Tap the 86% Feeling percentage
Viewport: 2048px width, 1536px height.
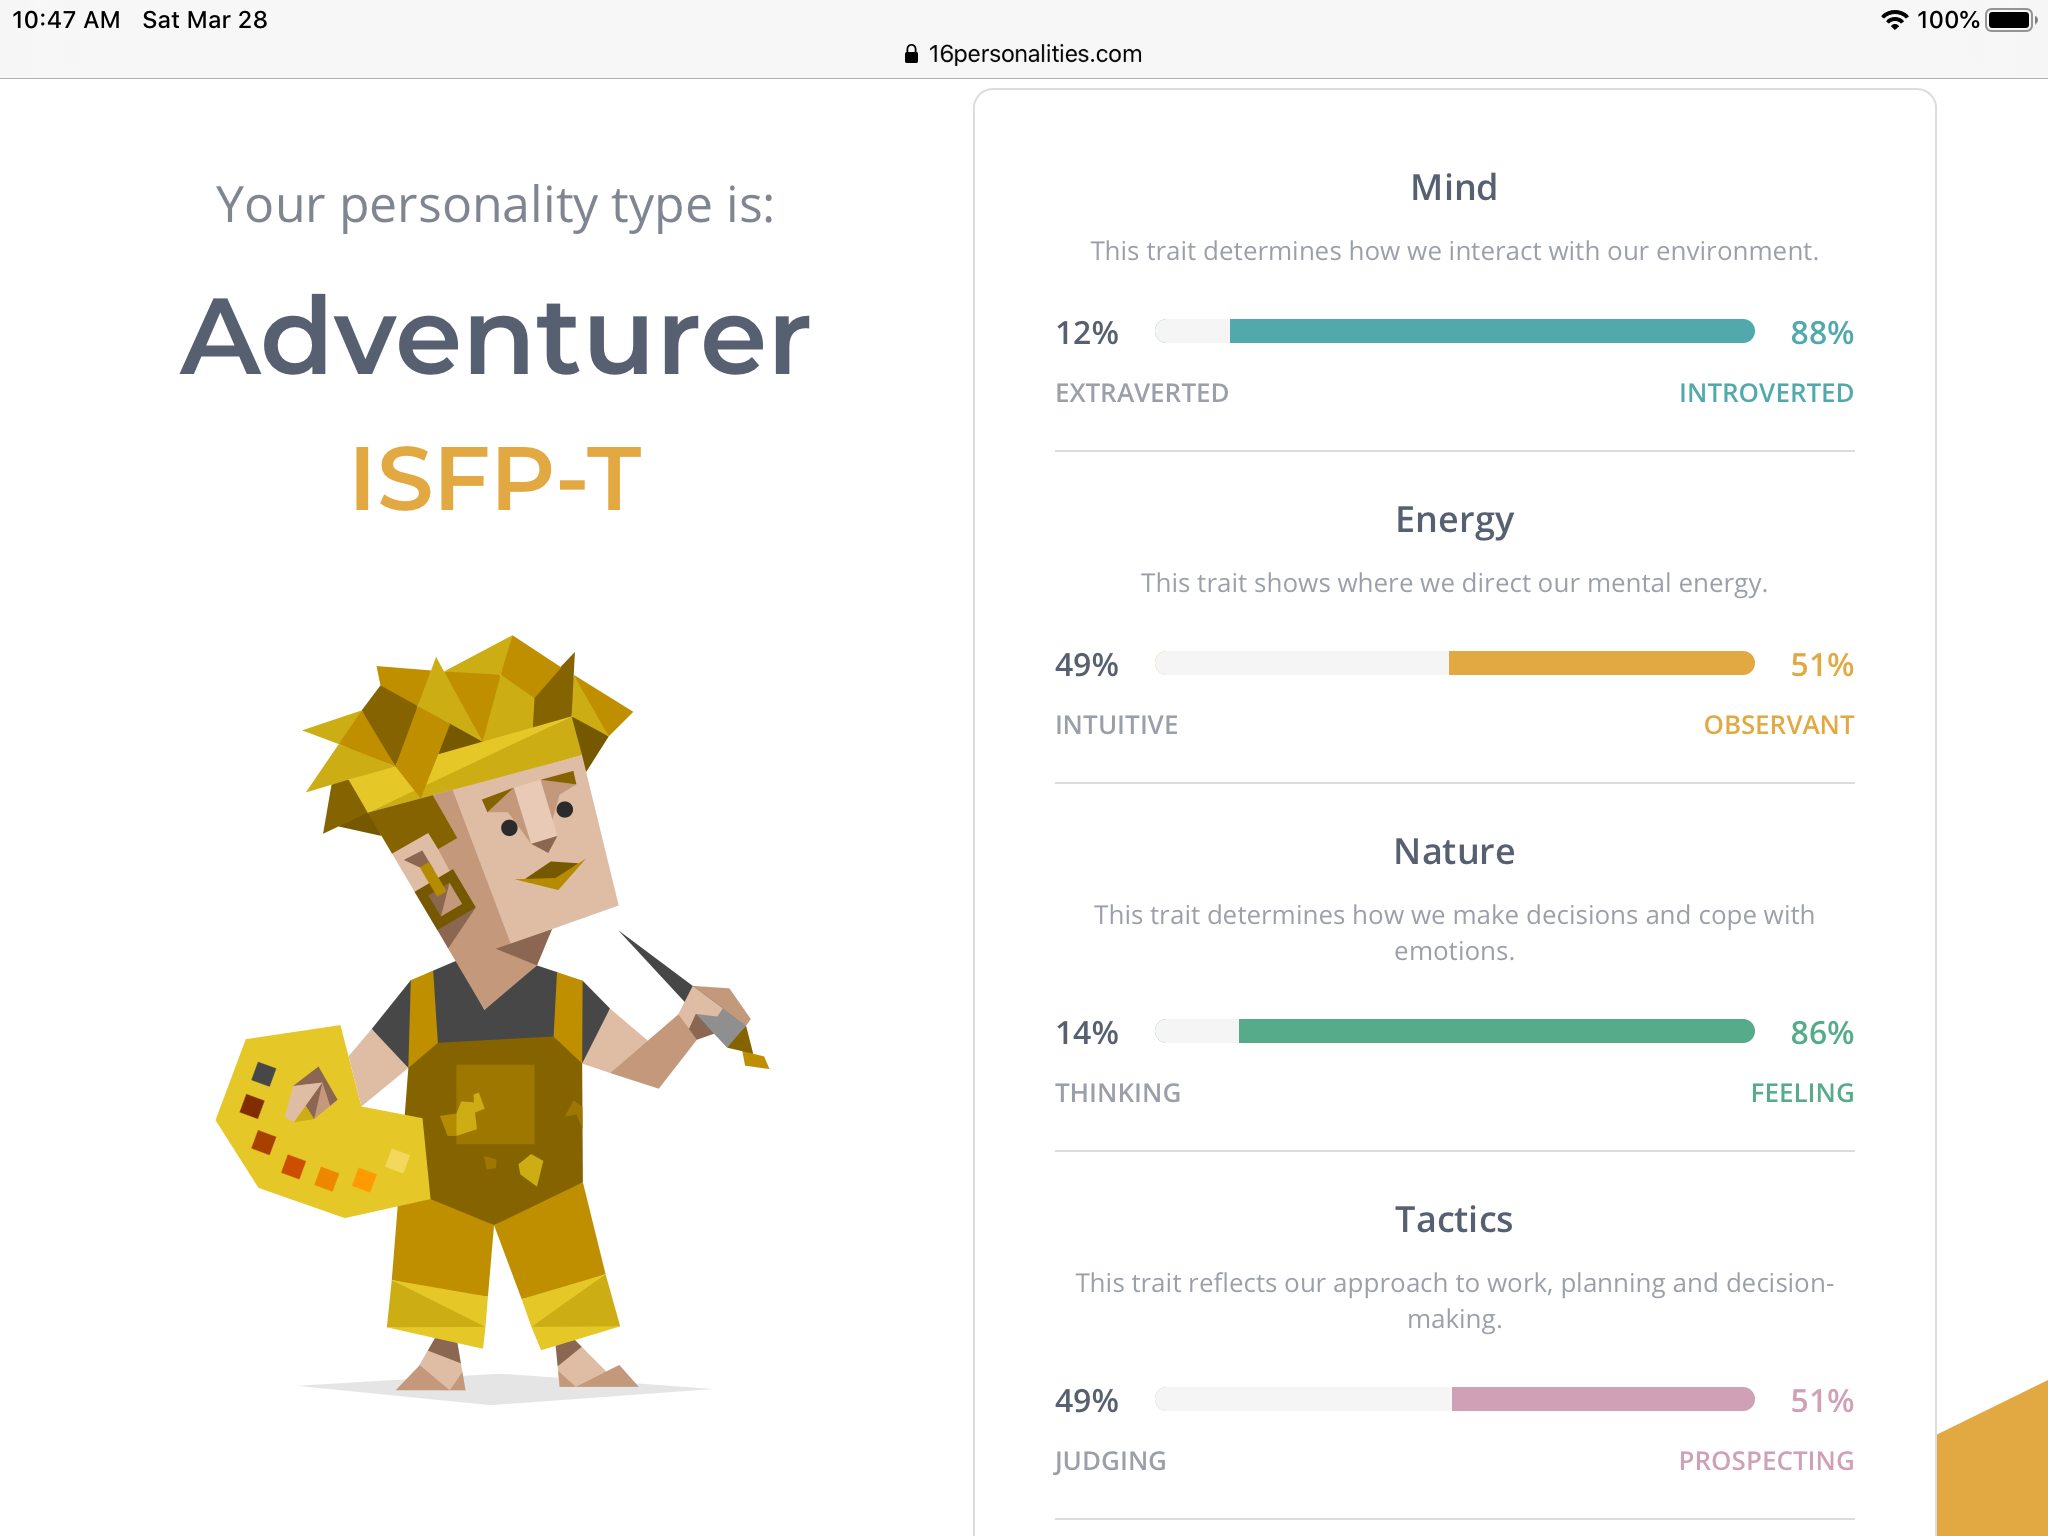pos(1822,1033)
